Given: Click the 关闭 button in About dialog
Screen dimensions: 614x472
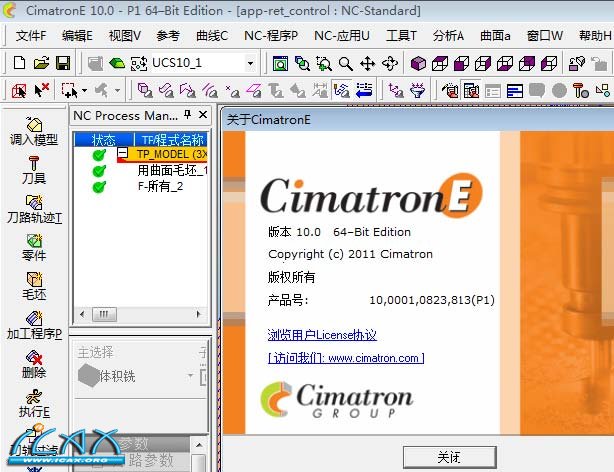Looking at the screenshot, I should click(x=448, y=457).
